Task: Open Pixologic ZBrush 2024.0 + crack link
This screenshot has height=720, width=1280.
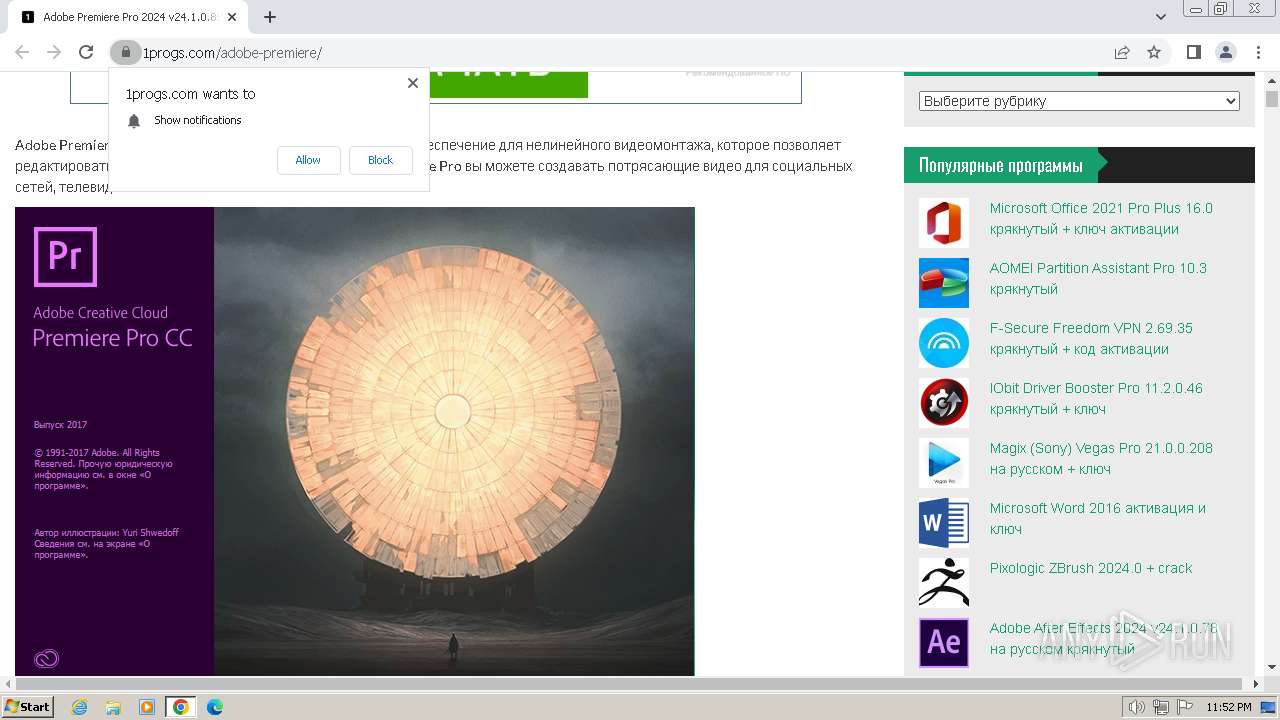Action: click(x=1091, y=568)
